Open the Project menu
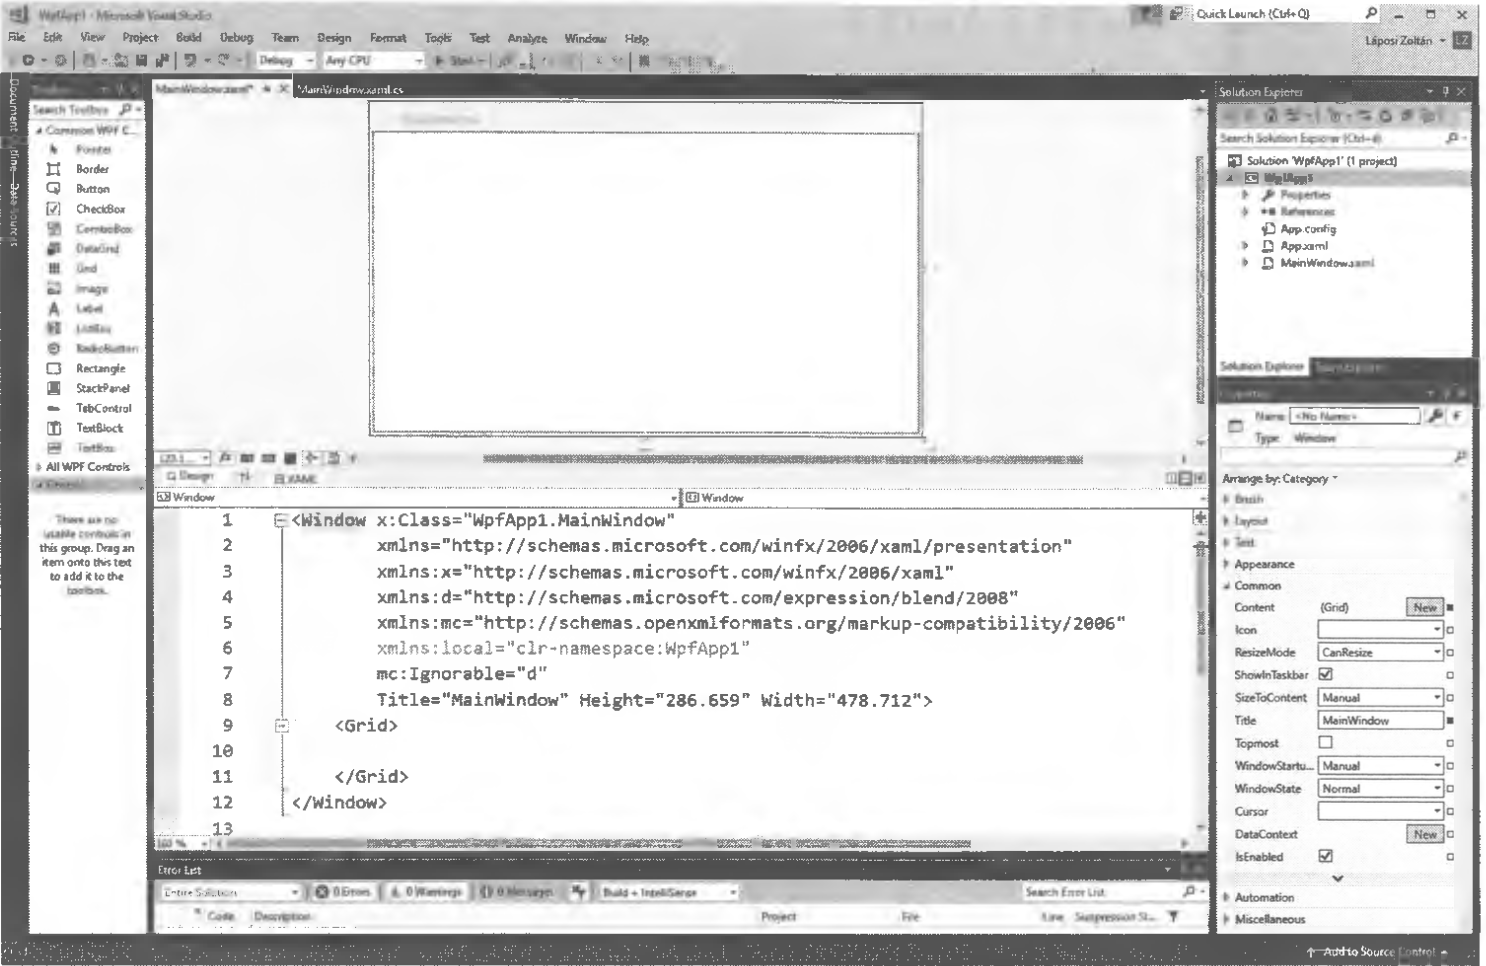 140,38
